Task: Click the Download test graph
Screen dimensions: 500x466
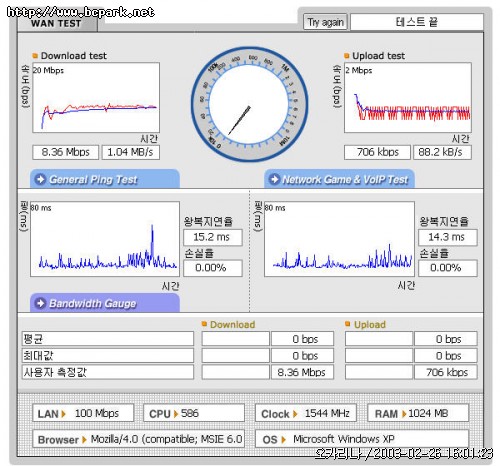Action: click(96, 97)
